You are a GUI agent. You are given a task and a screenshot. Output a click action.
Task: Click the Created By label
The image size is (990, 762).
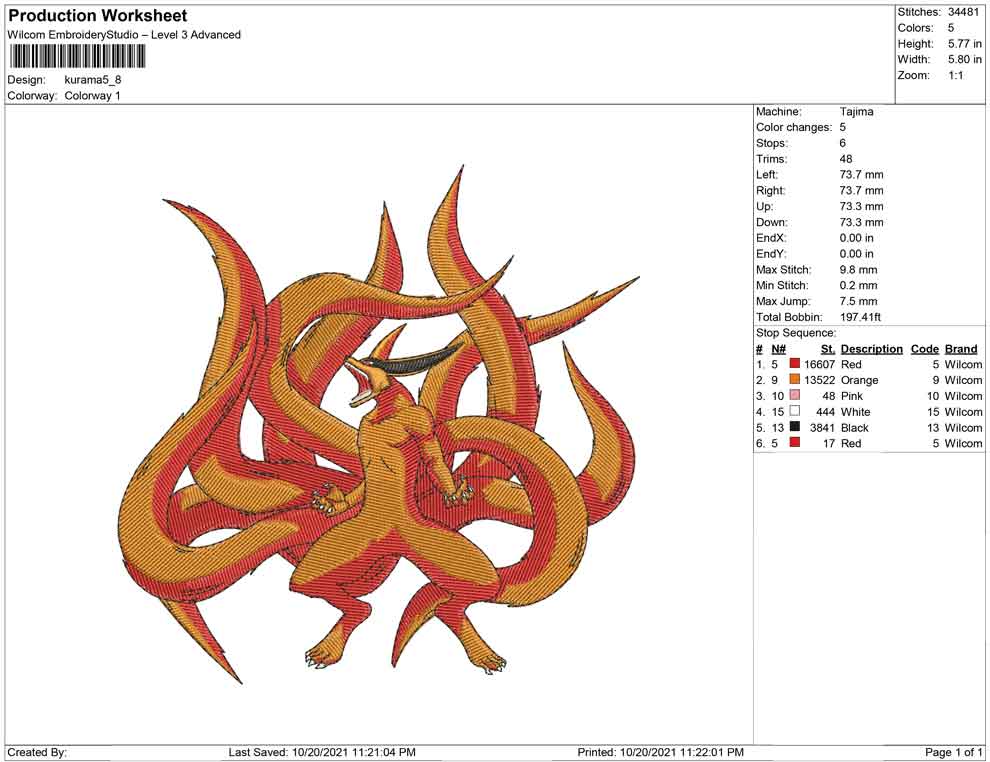tap(37, 752)
